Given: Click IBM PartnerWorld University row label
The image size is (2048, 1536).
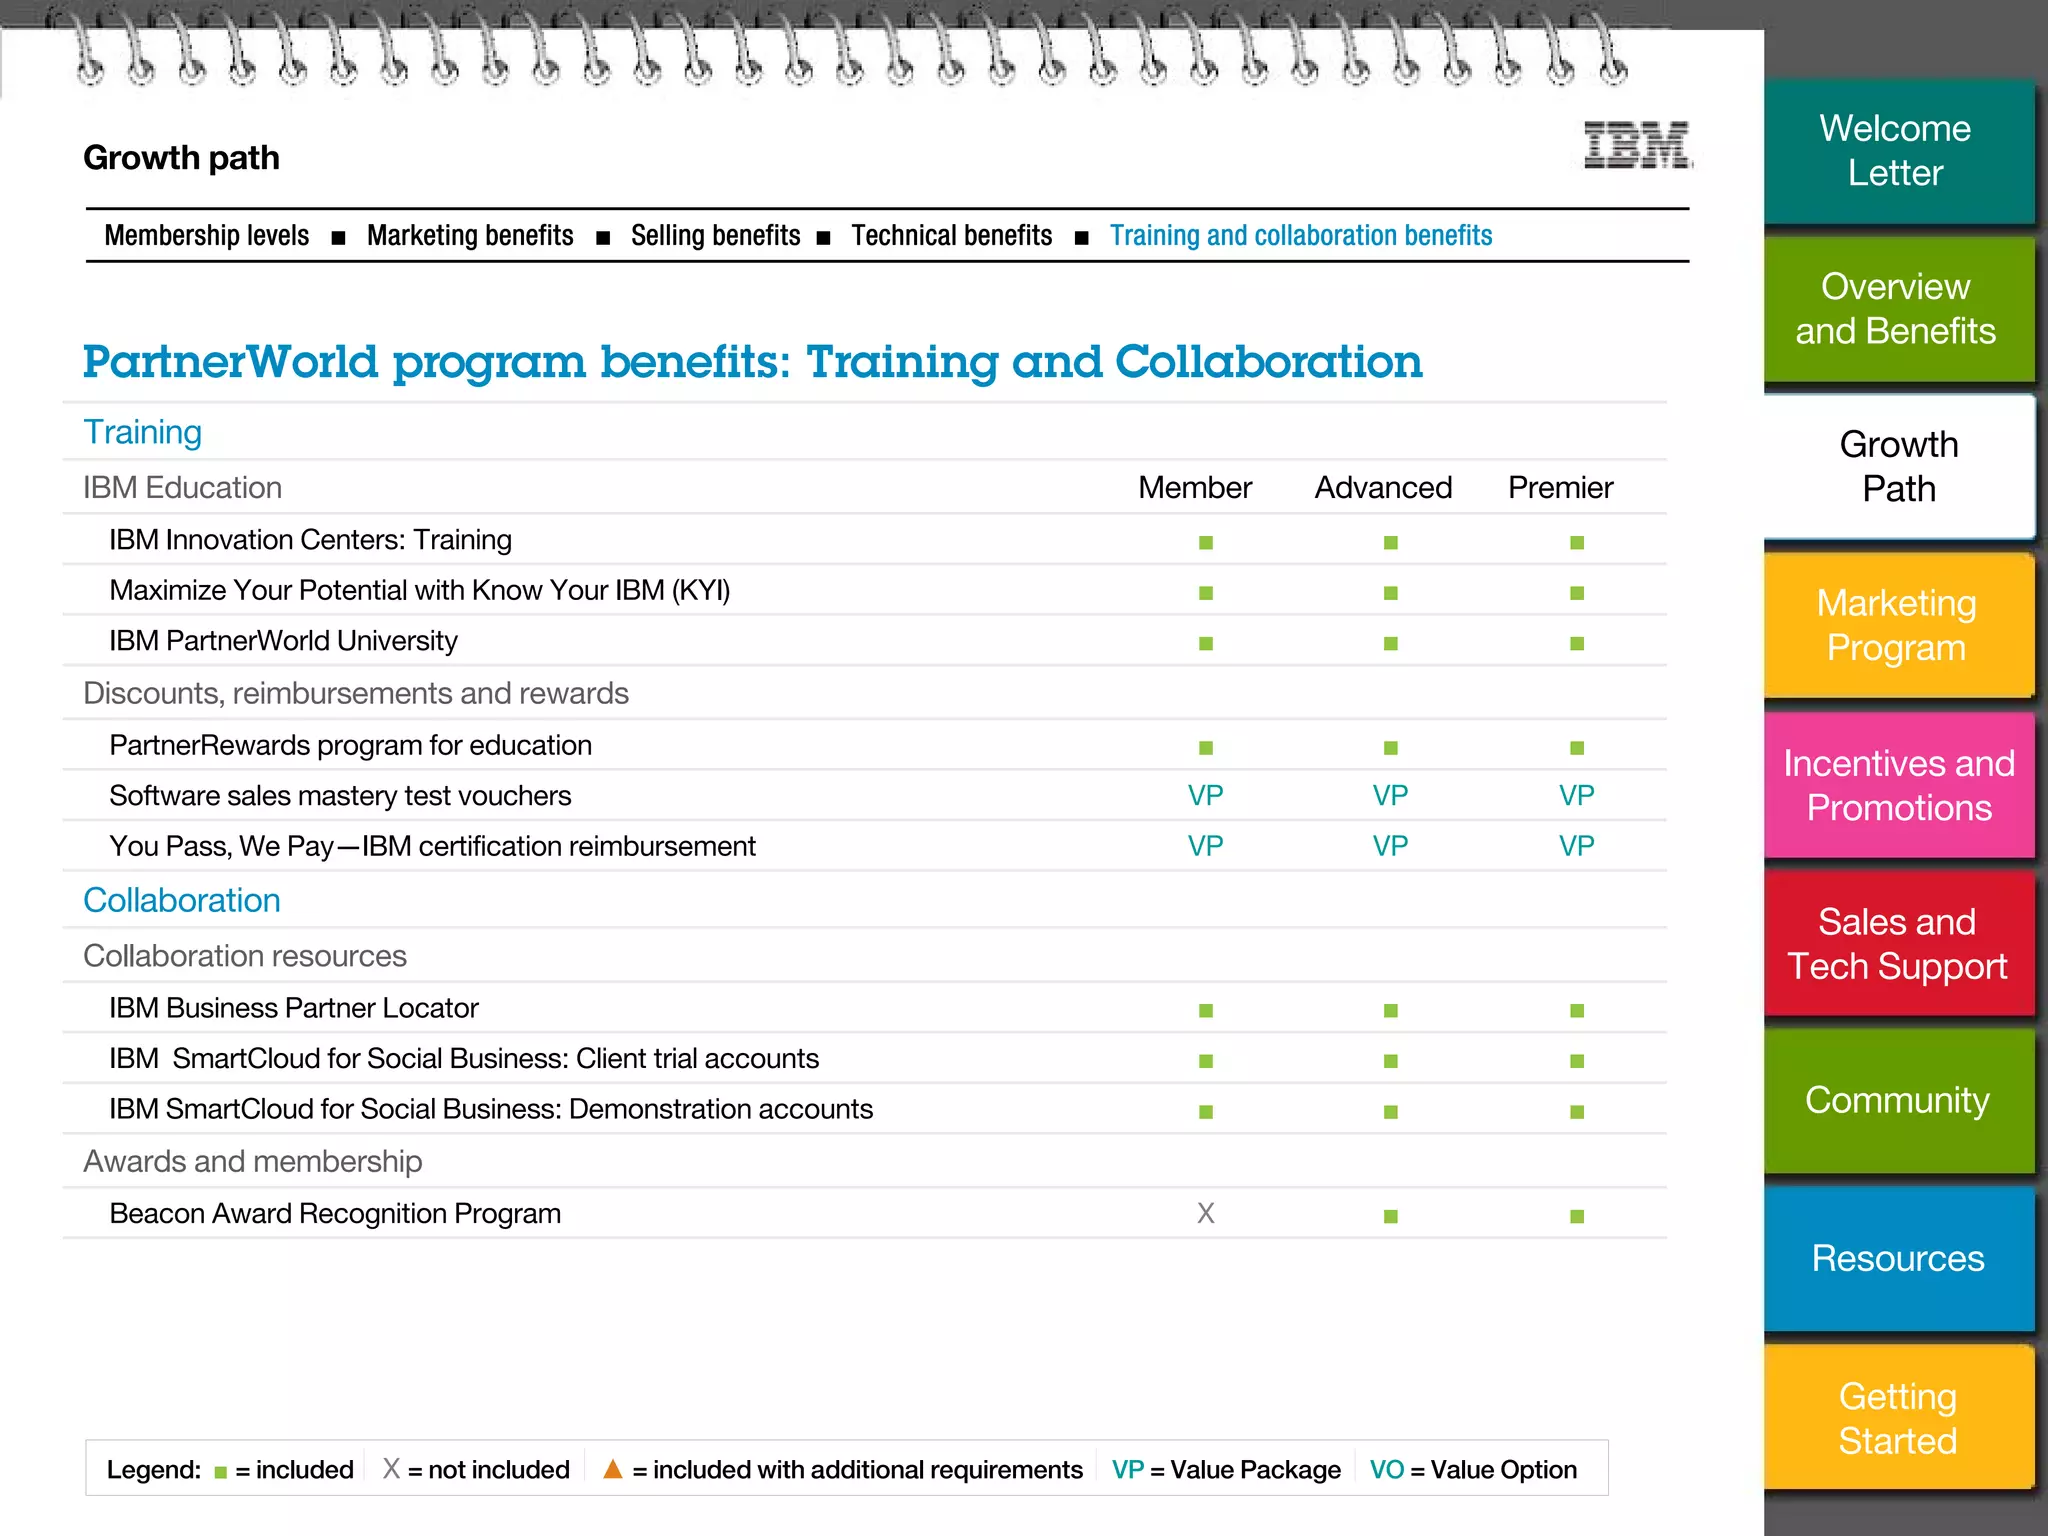Looking at the screenshot, I should point(283,641).
